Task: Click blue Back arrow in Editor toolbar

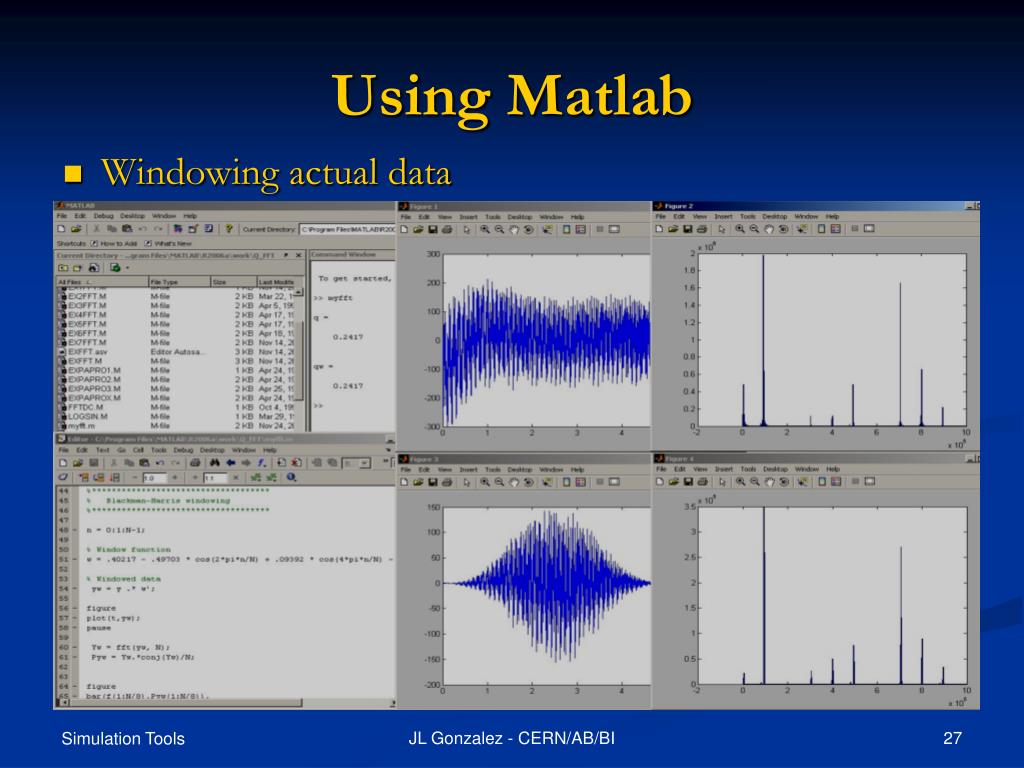Action: (231, 462)
